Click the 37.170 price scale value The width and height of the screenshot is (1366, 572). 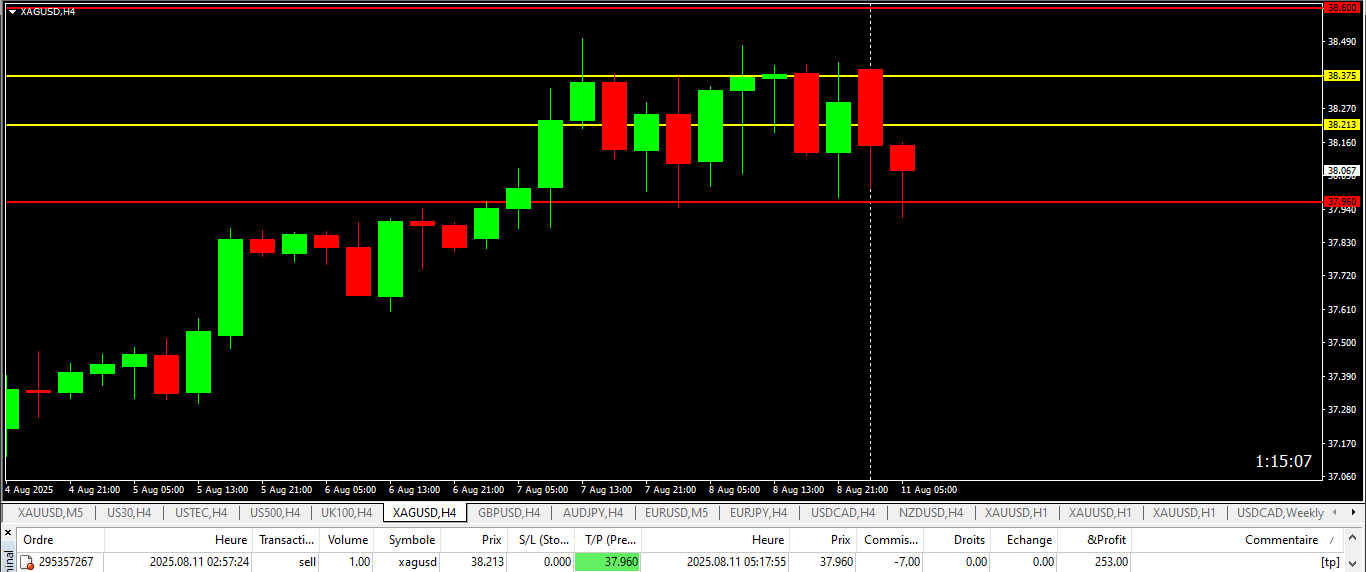click(x=1342, y=443)
